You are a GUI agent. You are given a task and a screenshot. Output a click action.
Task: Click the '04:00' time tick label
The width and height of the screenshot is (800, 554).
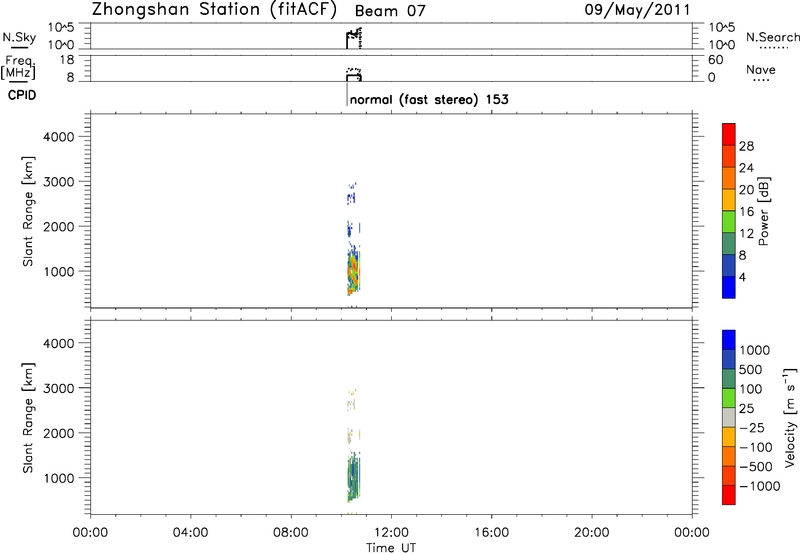(x=191, y=533)
